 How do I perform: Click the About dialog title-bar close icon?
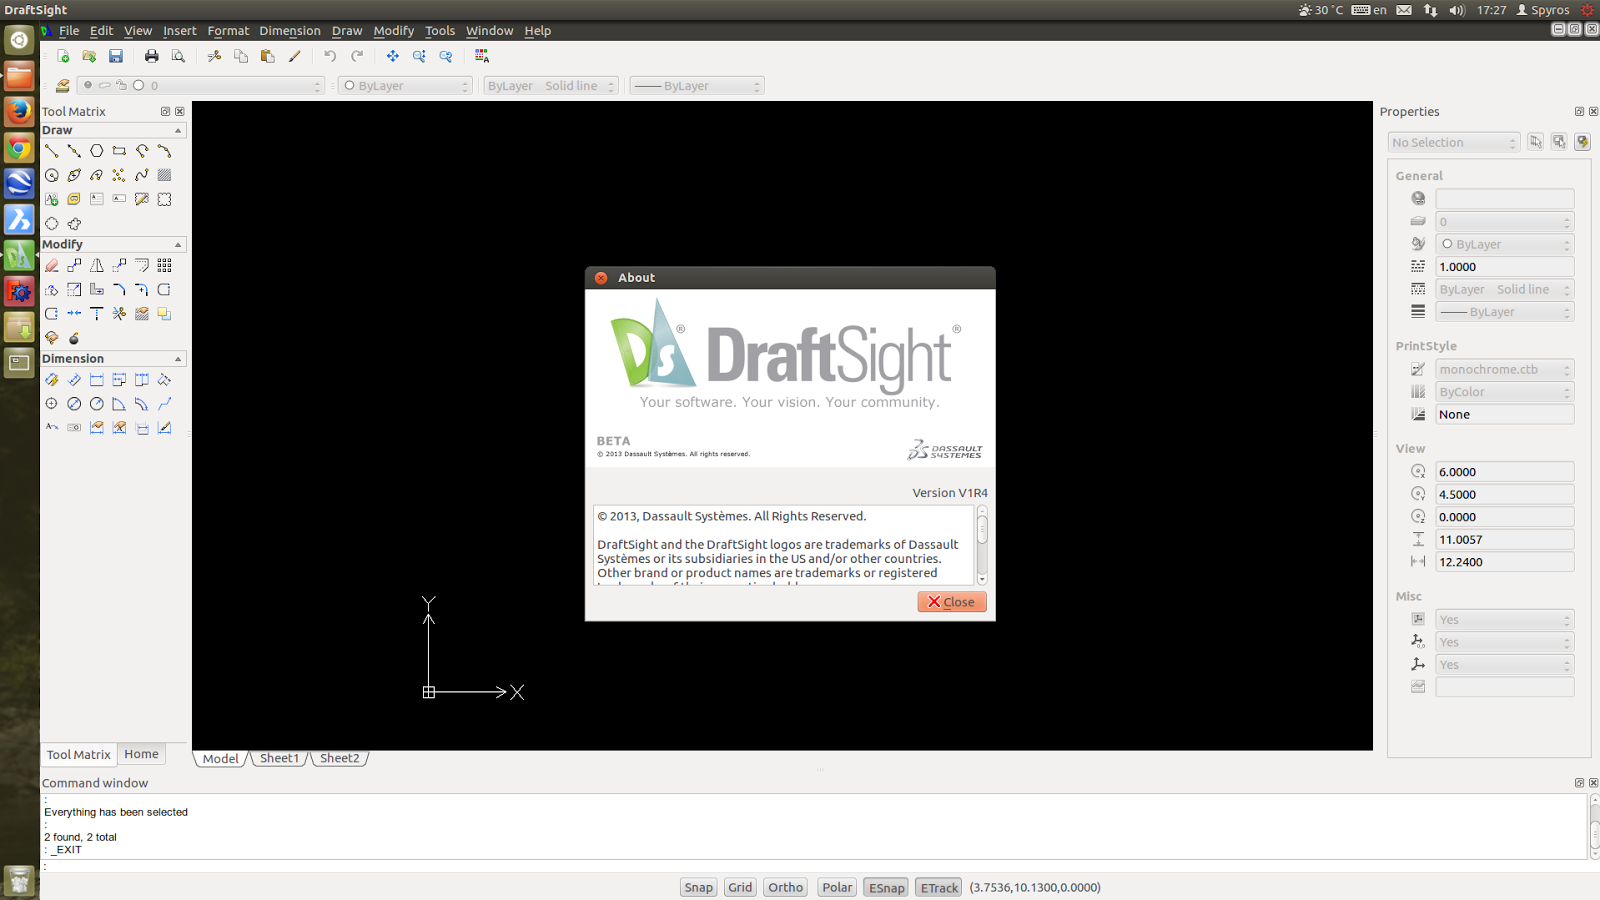tap(601, 278)
